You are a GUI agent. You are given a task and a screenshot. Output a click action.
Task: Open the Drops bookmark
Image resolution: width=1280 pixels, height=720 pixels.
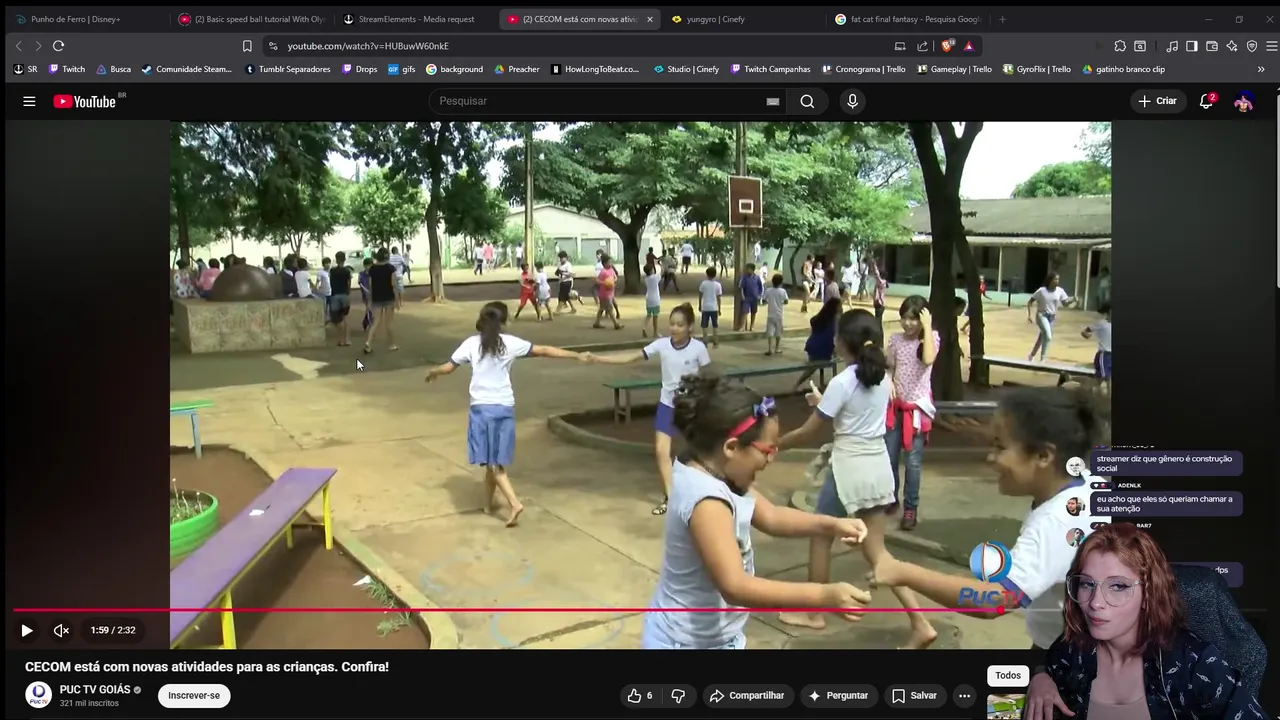[360, 69]
